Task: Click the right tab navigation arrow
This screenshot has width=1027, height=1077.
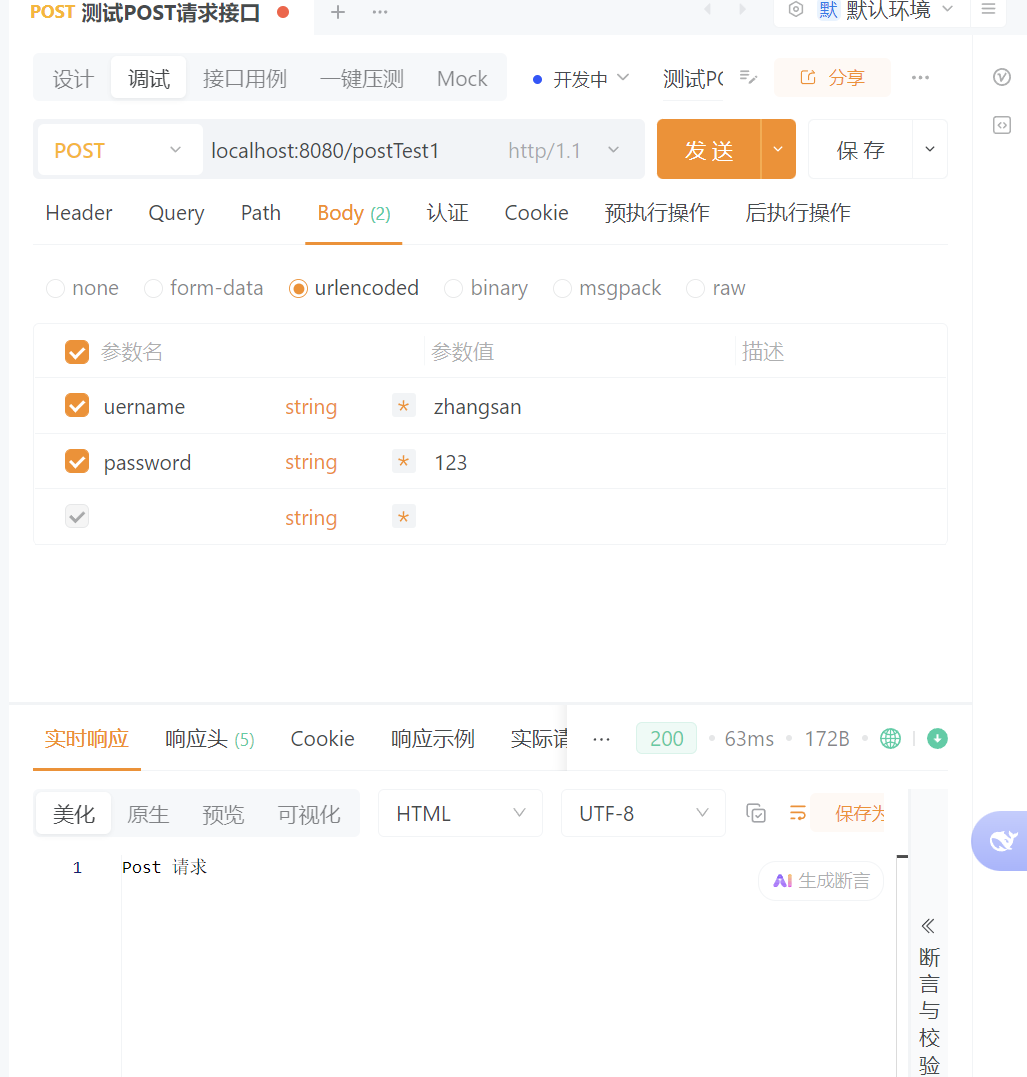Action: tap(742, 10)
